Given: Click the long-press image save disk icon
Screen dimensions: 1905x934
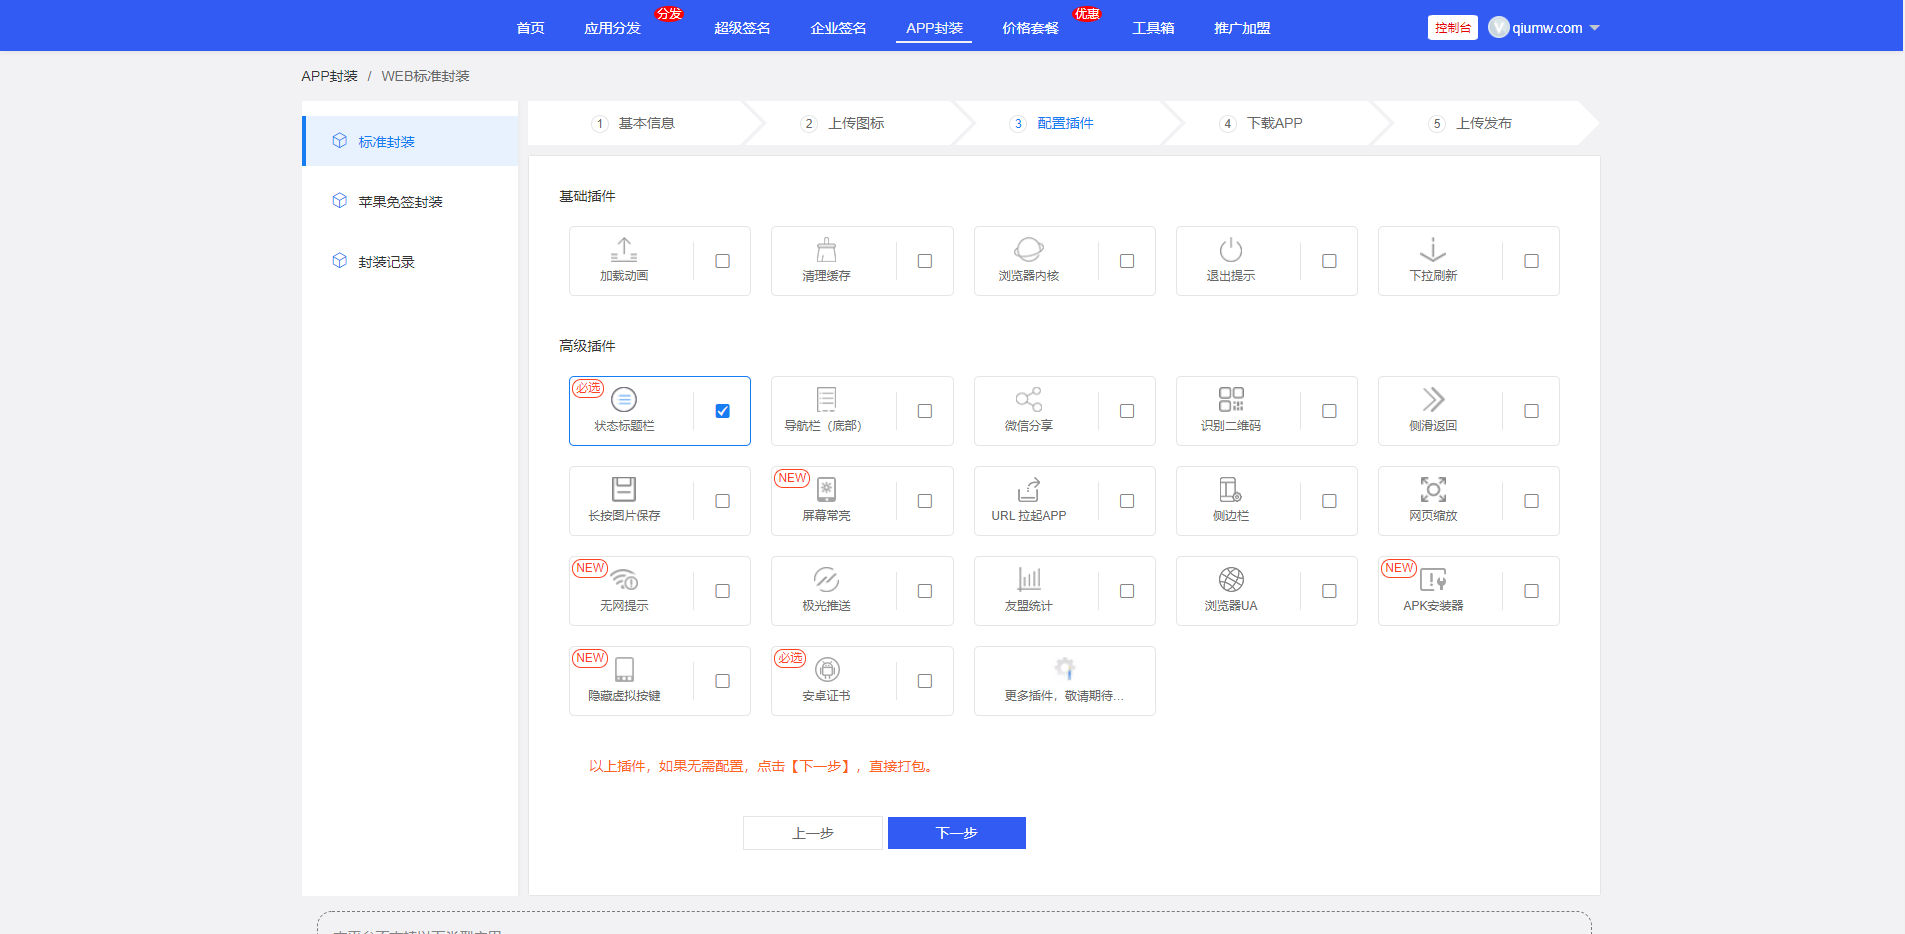Looking at the screenshot, I should coord(624,489).
